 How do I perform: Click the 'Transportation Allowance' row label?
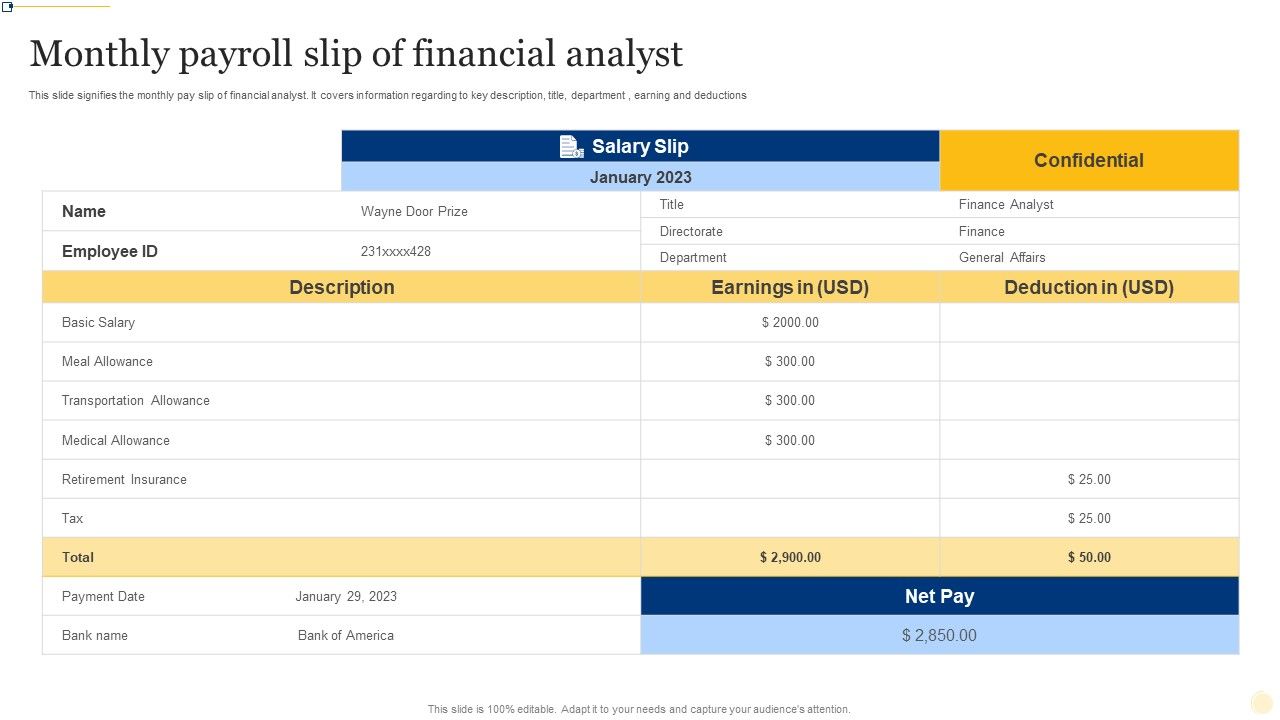pyautogui.click(x=136, y=400)
